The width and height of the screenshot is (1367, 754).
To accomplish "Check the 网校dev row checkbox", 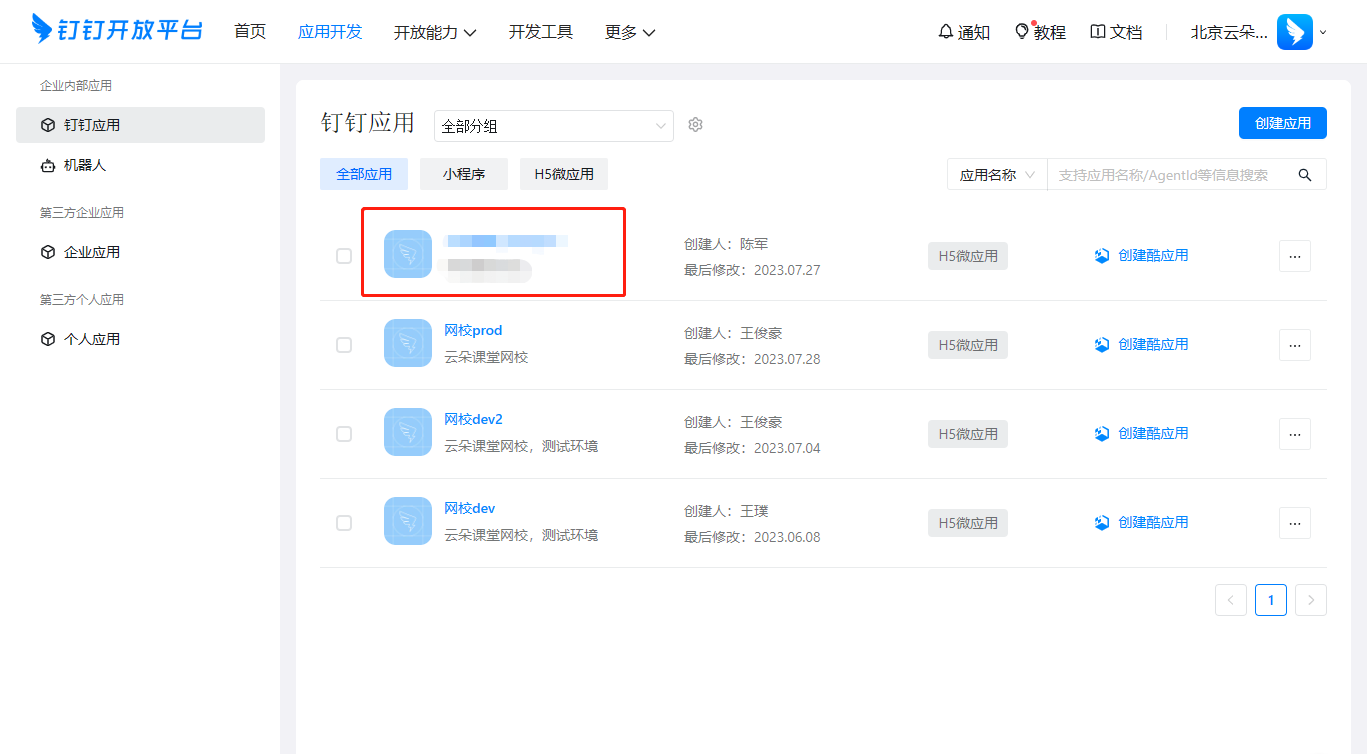I will pyautogui.click(x=344, y=523).
